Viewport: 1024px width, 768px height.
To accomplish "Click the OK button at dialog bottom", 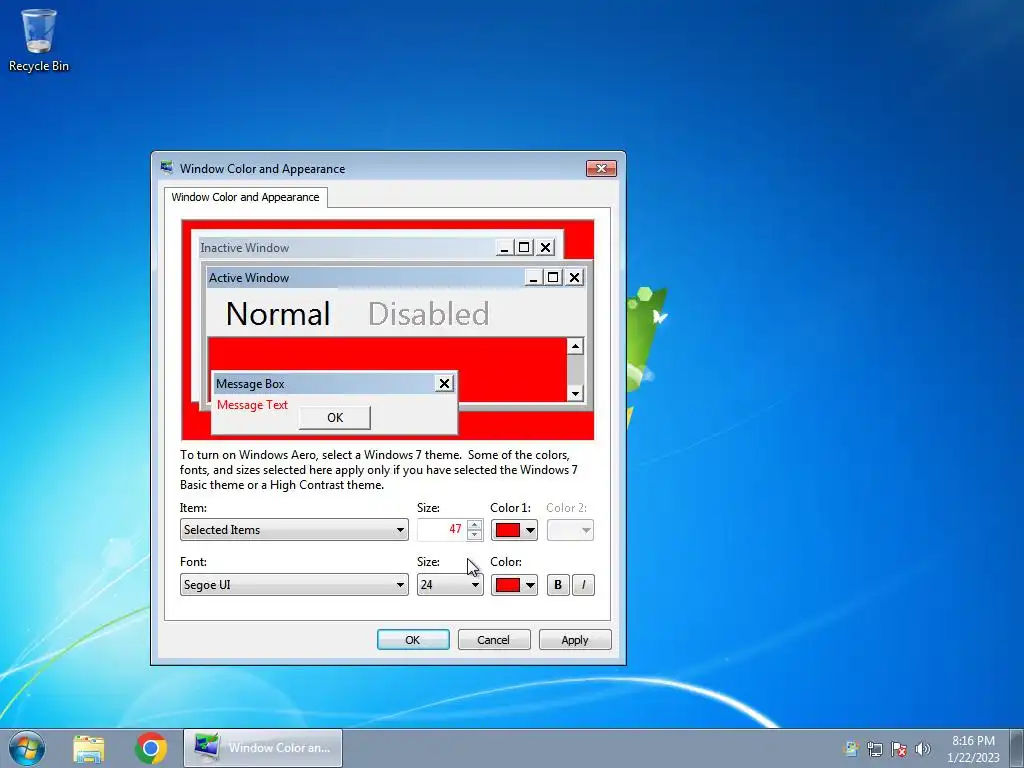I will click(x=413, y=640).
